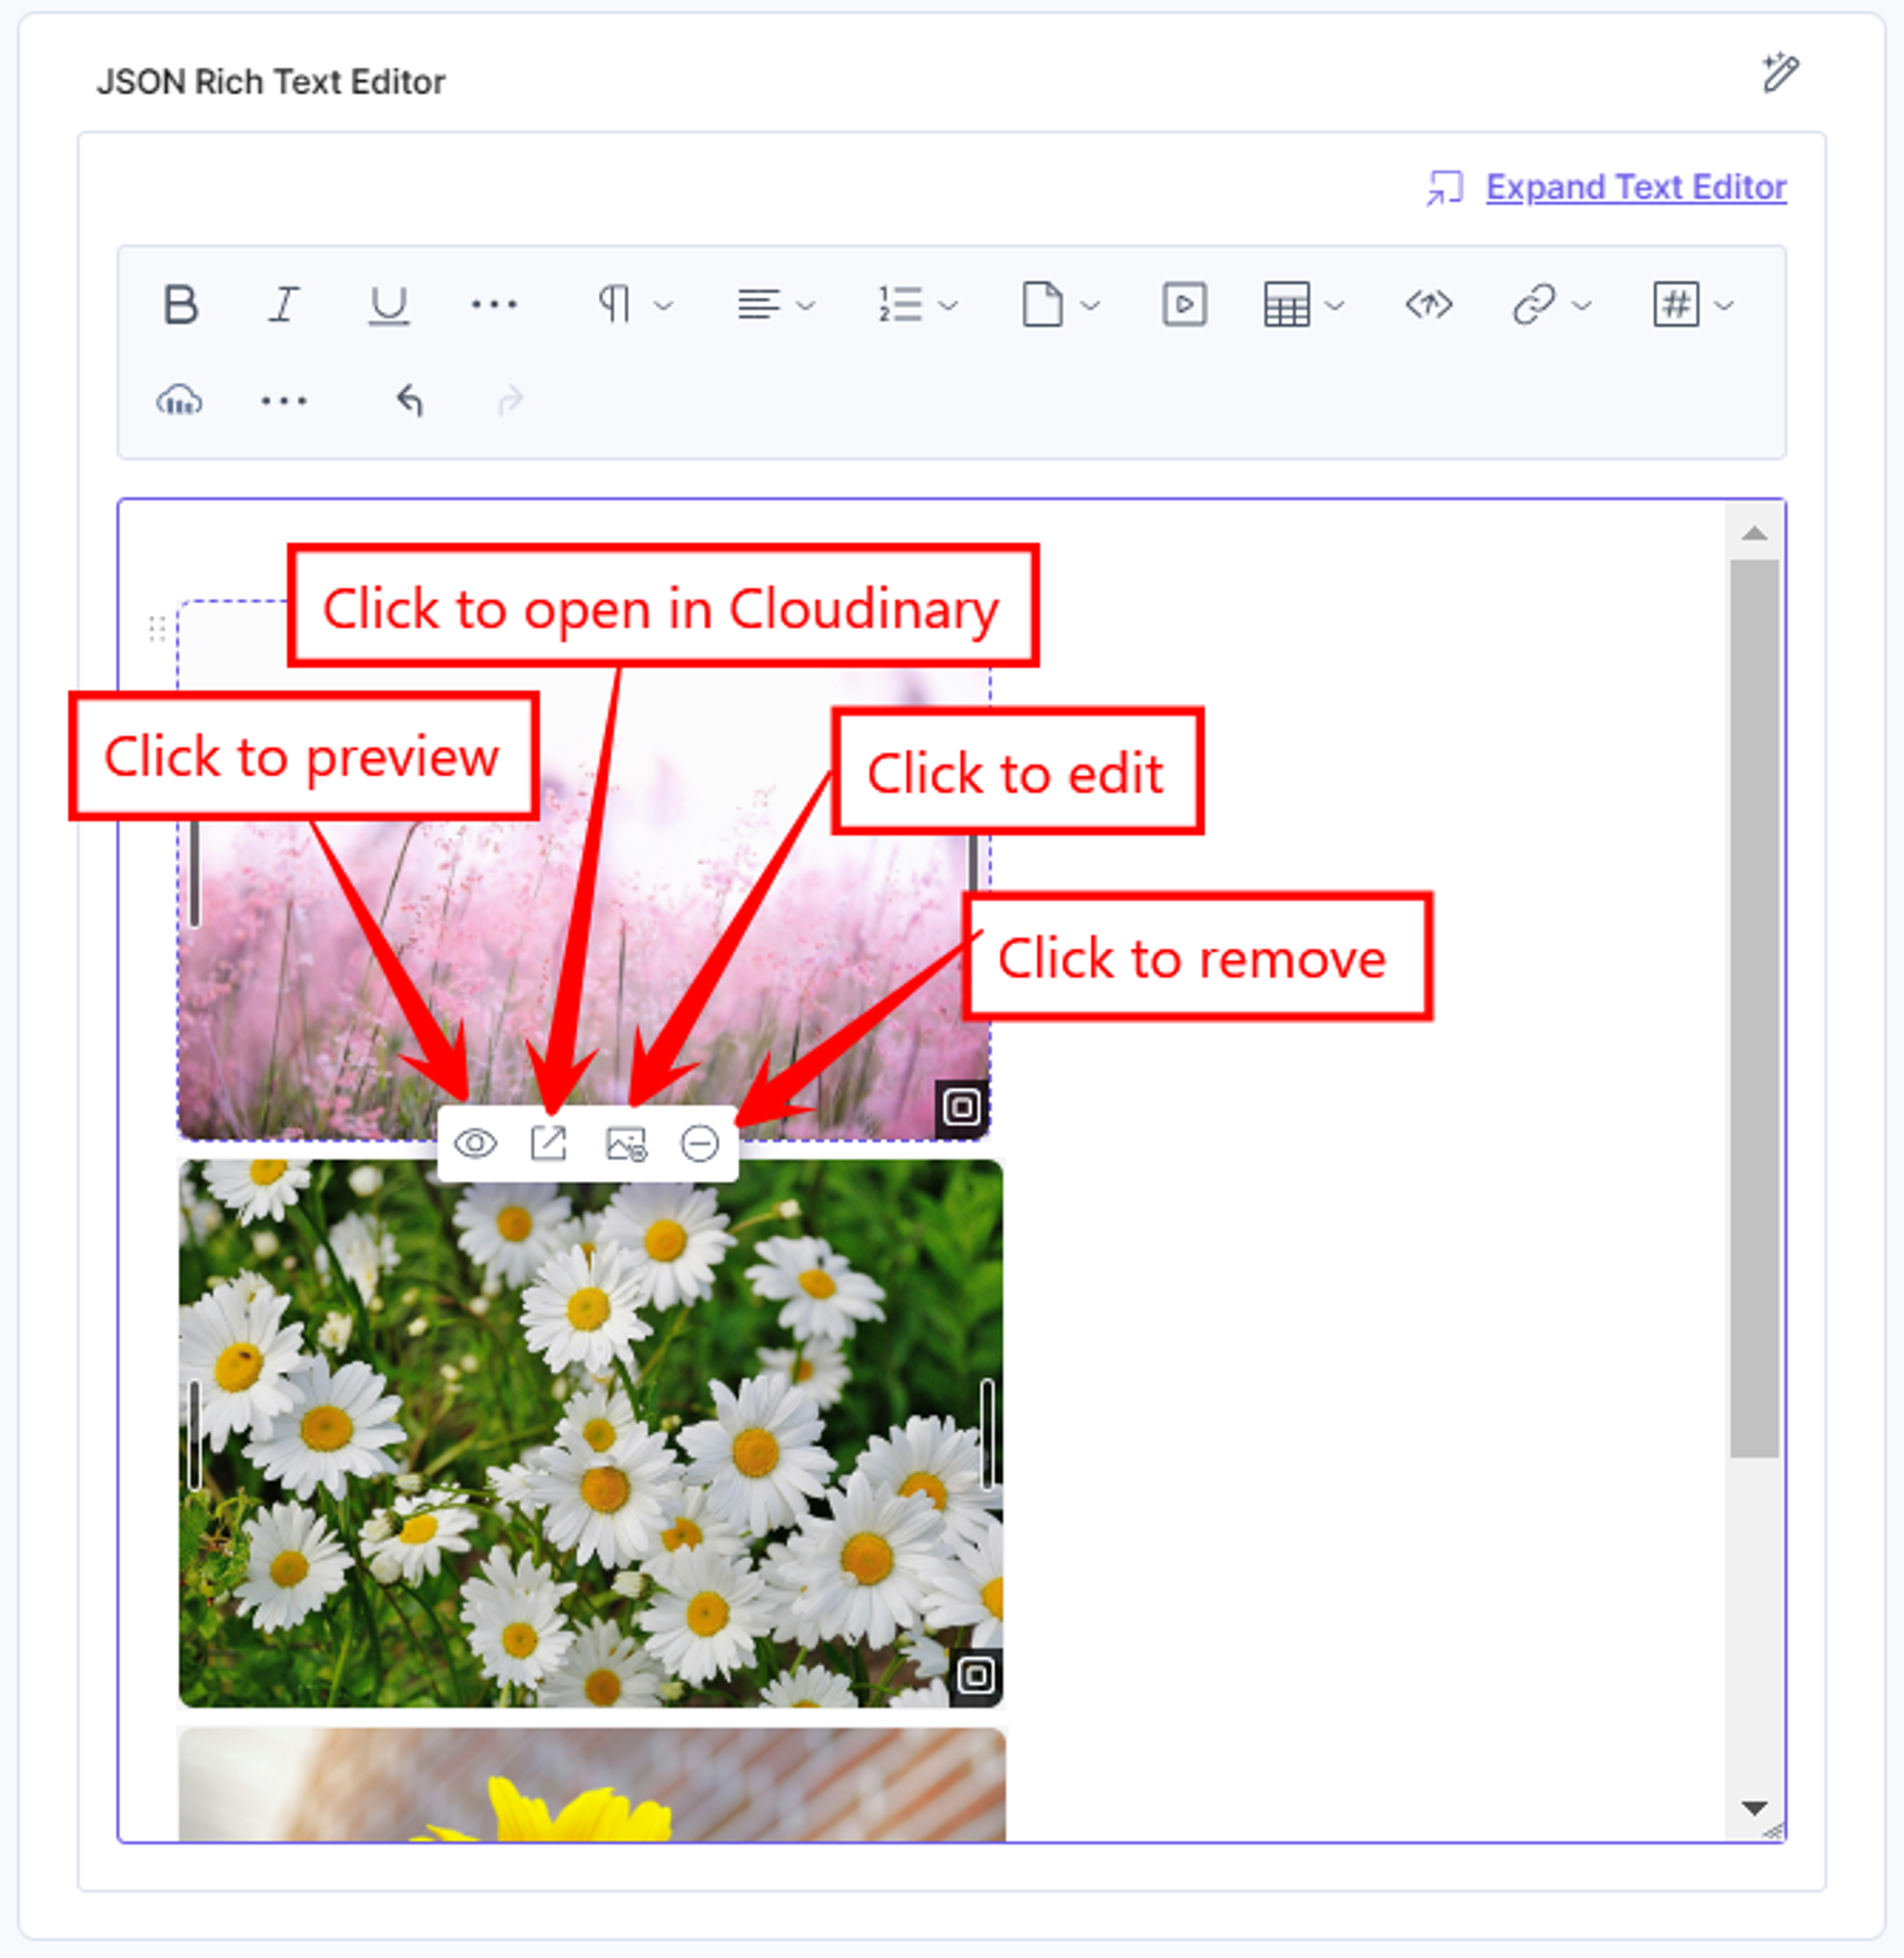1904x1958 pixels.
Task: Expand the document asset dropdown arrow
Action: [1091, 305]
